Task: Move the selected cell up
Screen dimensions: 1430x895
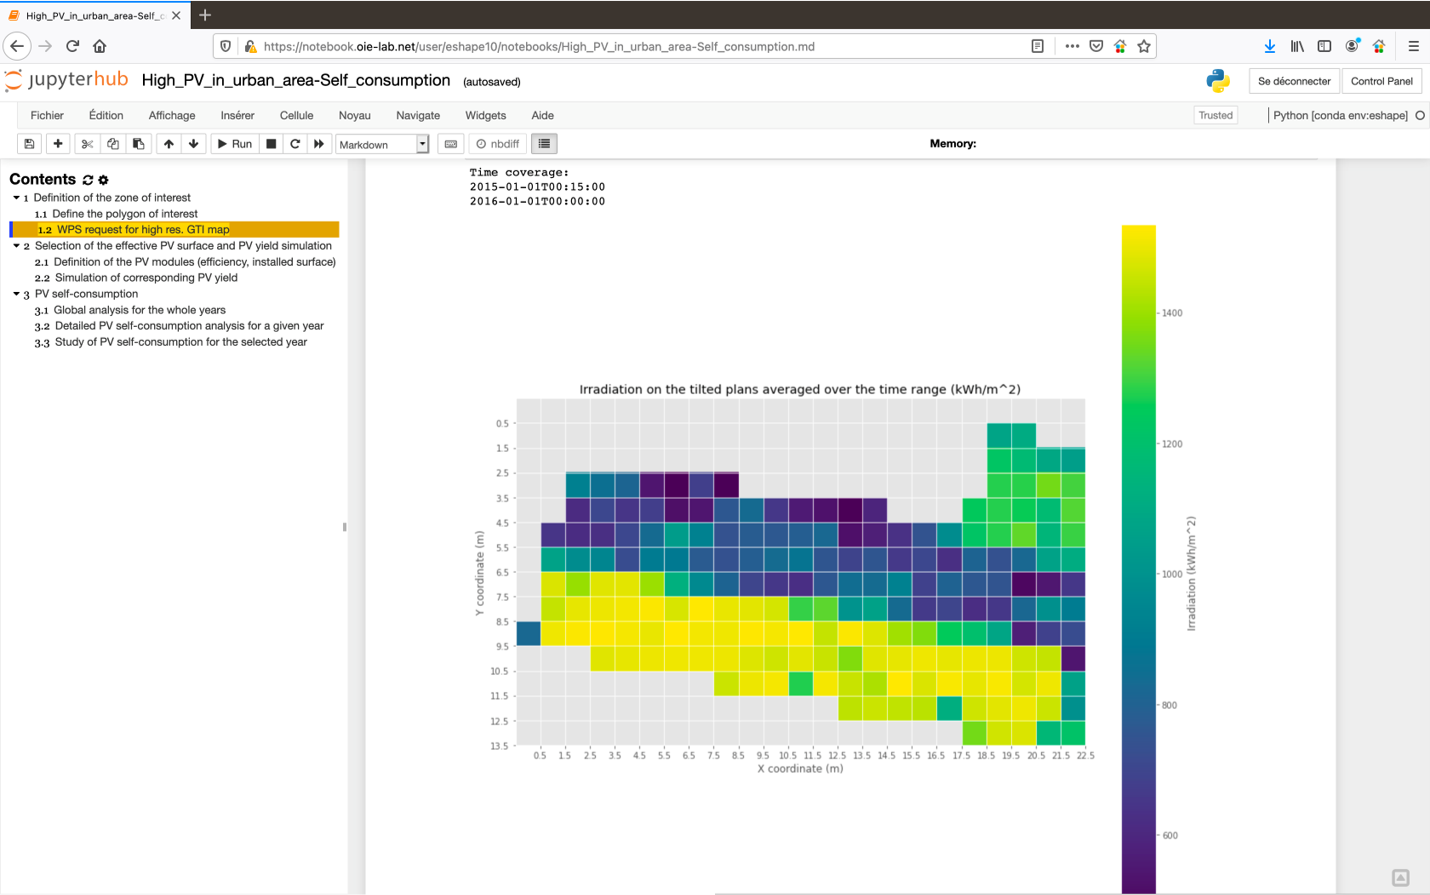Action: point(167,143)
